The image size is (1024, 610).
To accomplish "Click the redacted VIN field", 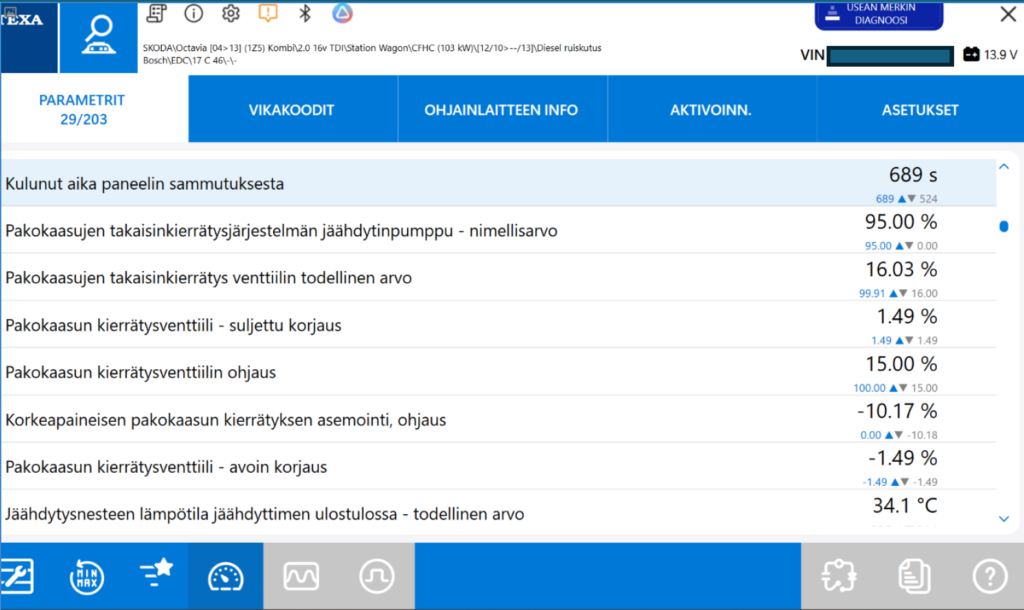I will click(890, 56).
